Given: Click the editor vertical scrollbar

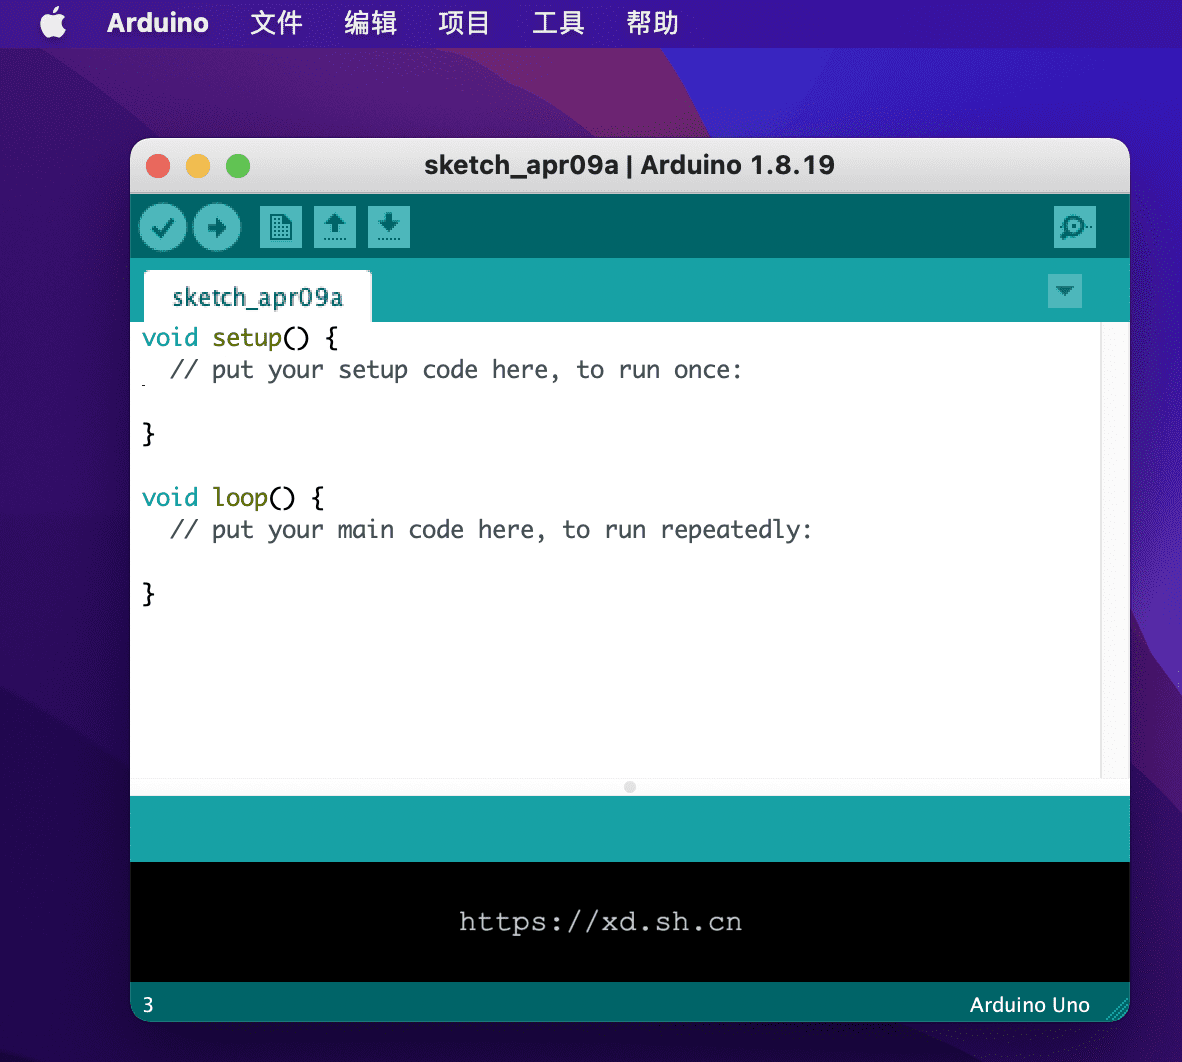Looking at the screenshot, I should coord(1115,550).
